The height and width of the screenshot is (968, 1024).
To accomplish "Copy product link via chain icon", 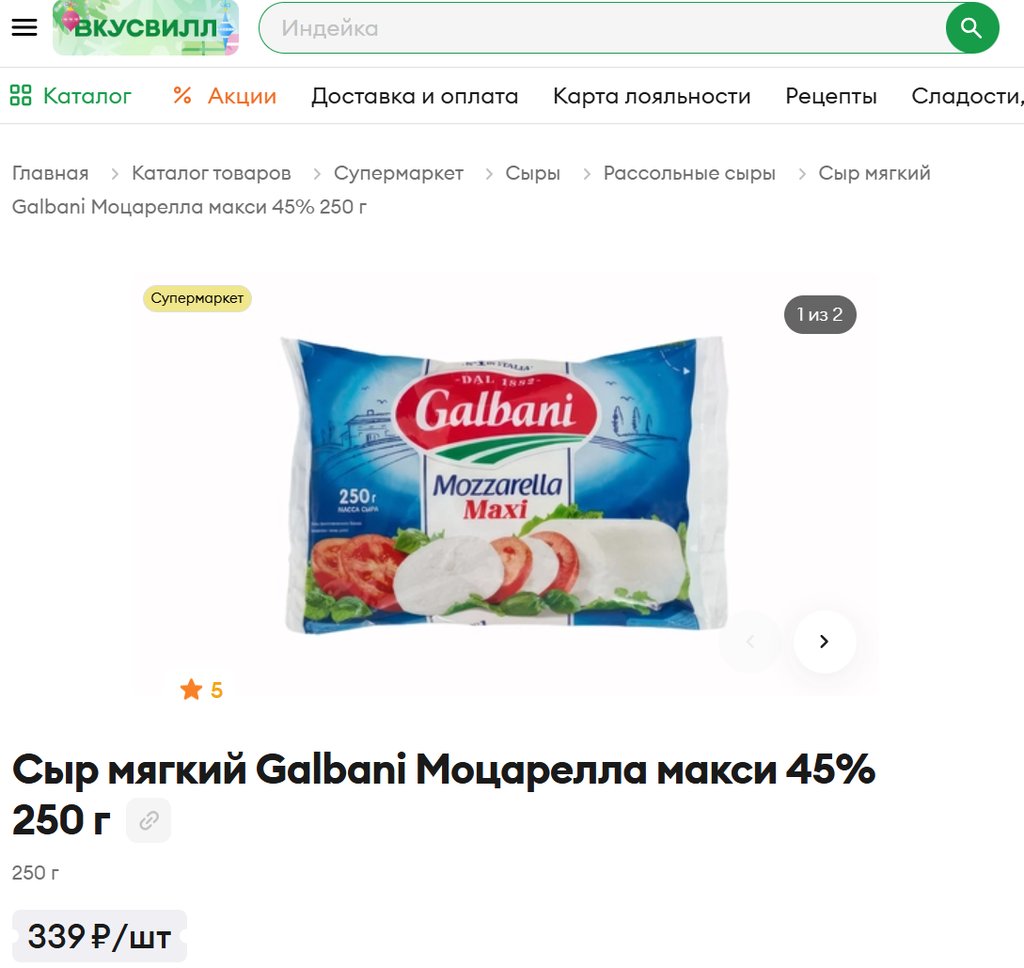I will [x=149, y=820].
